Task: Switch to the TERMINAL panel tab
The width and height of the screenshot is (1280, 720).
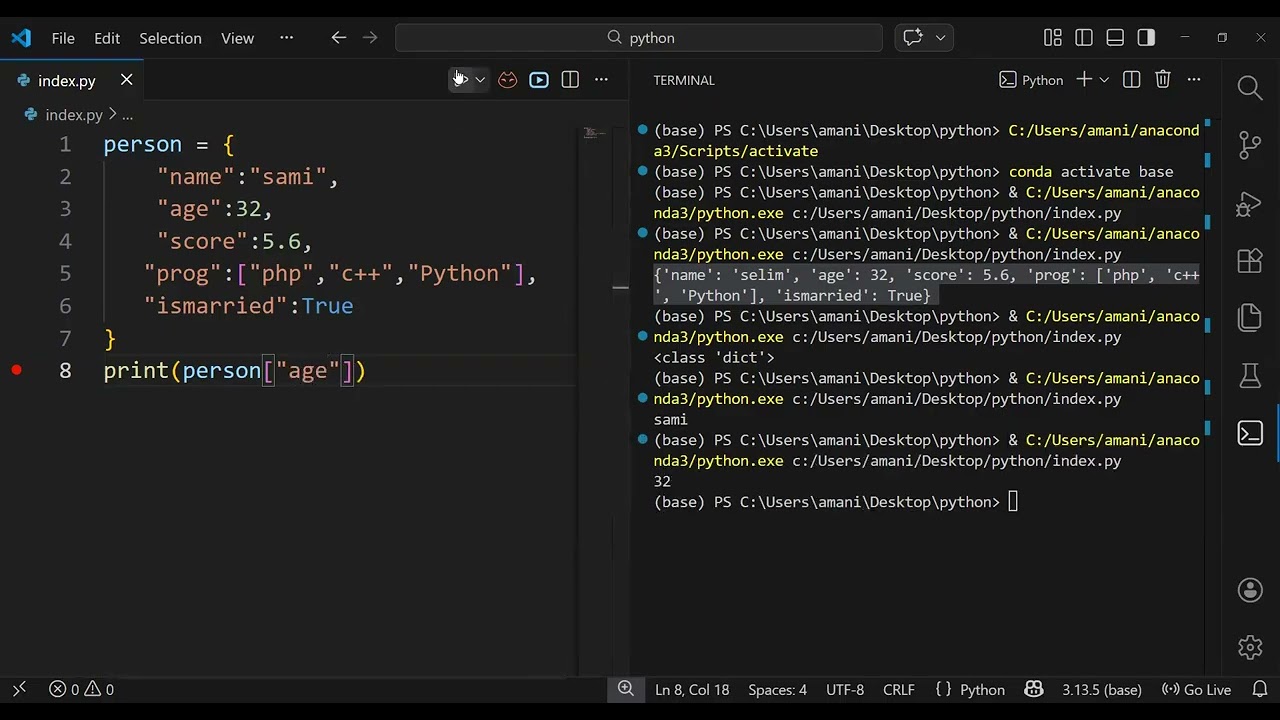Action: (684, 80)
